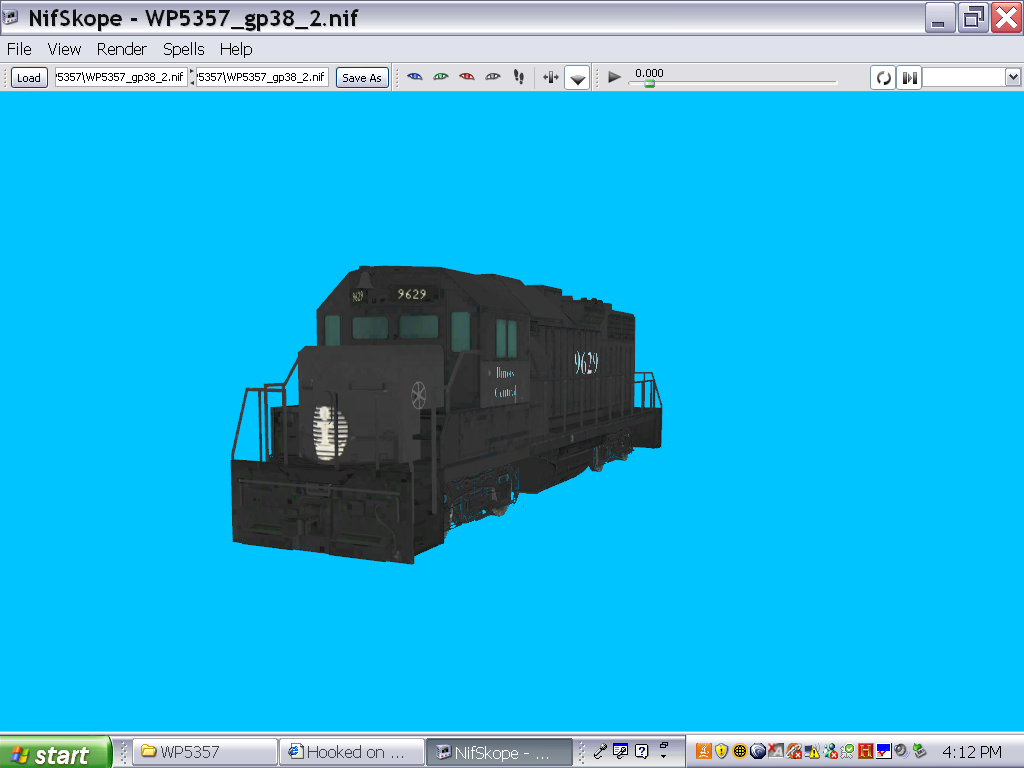Toggle the gray eye perspective view

493,77
